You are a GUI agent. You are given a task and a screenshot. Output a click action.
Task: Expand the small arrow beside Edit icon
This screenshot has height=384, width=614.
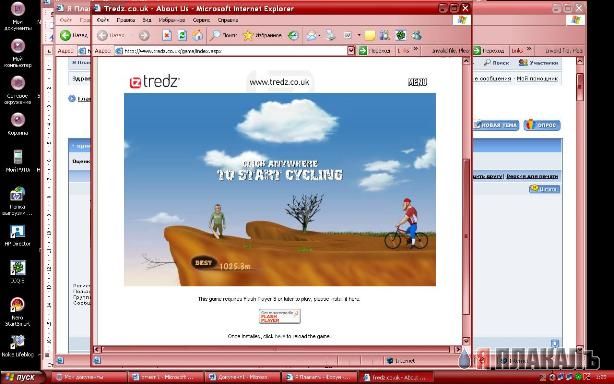359,36
